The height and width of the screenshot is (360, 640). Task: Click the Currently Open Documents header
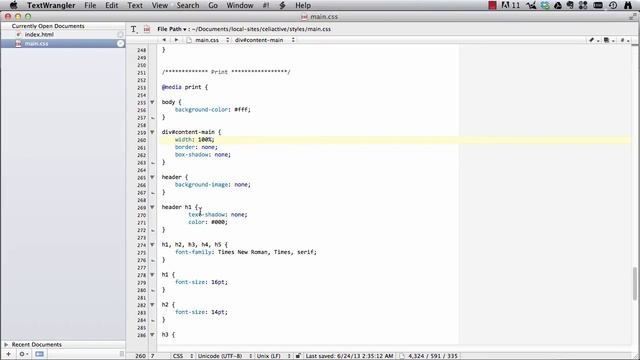point(48,26)
